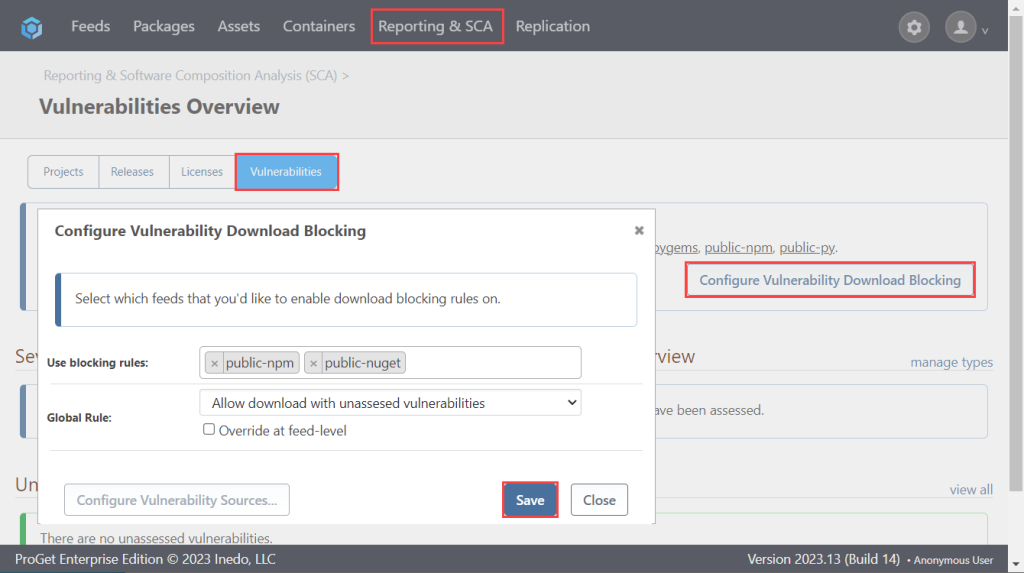Viewport: 1024px width, 573px height.
Task: Open the settings gear icon
Action: coord(913,27)
